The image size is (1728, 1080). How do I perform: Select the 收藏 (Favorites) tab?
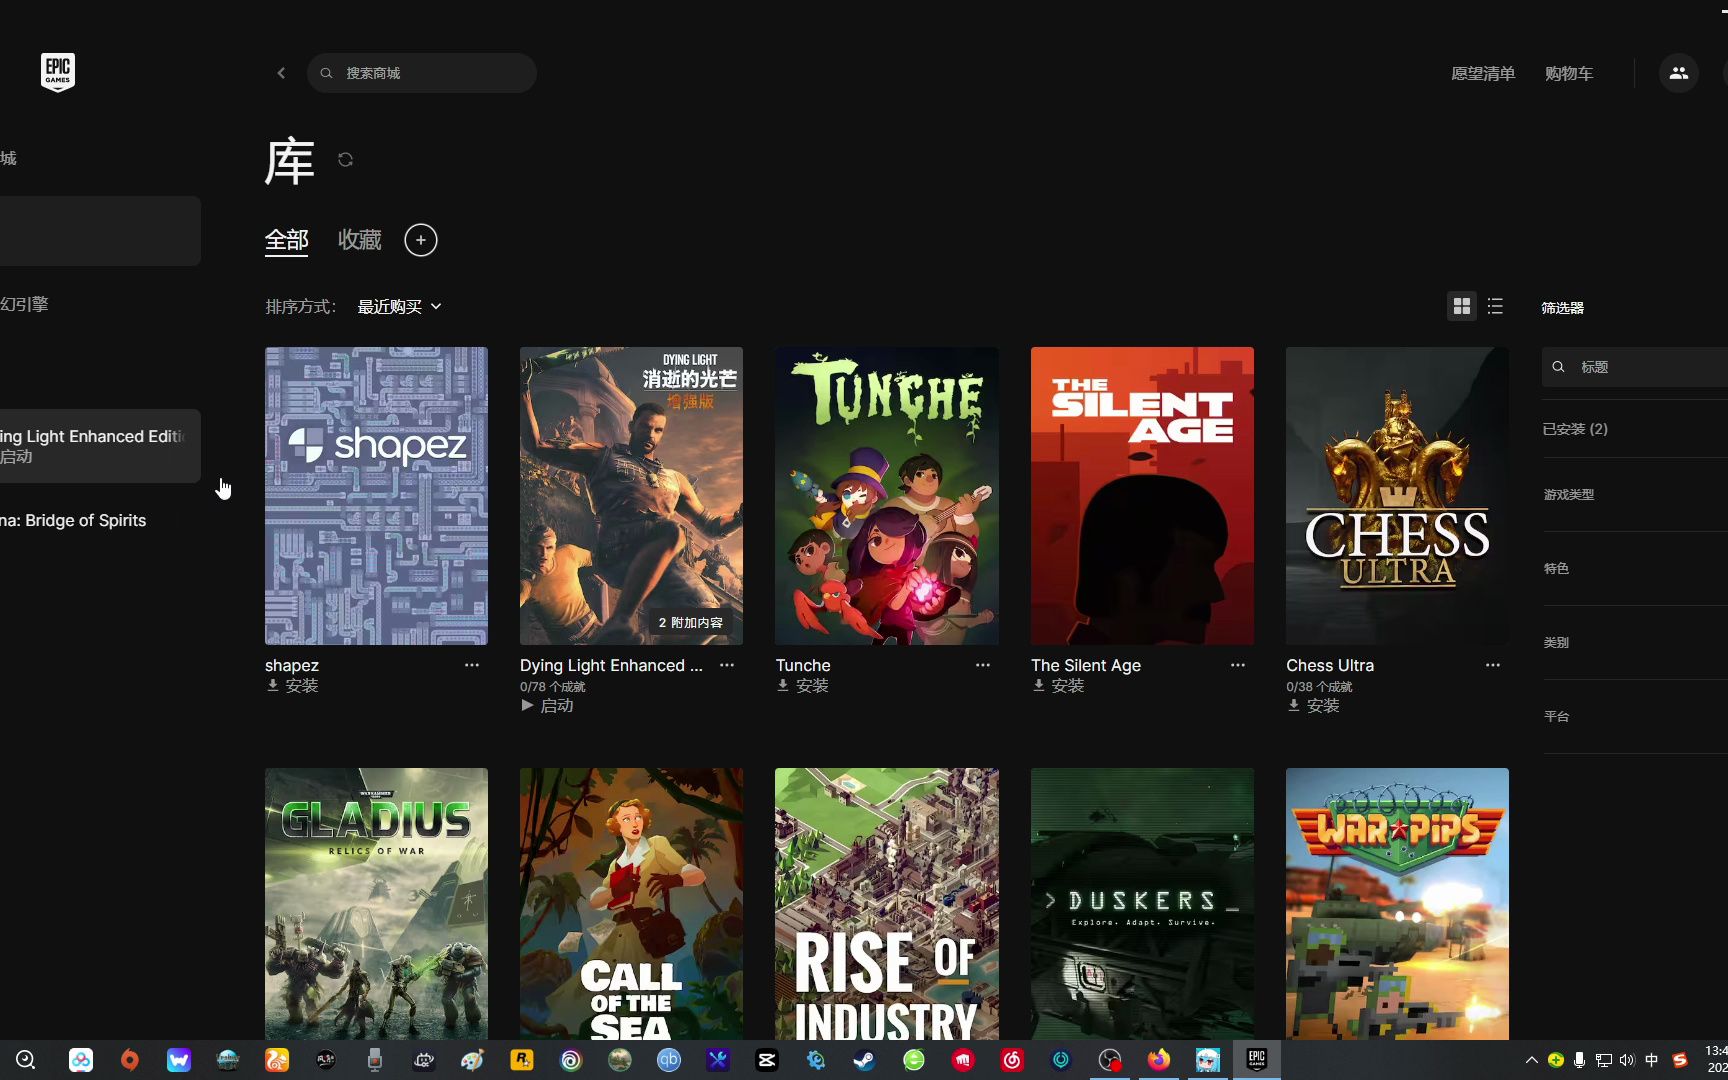coord(360,240)
